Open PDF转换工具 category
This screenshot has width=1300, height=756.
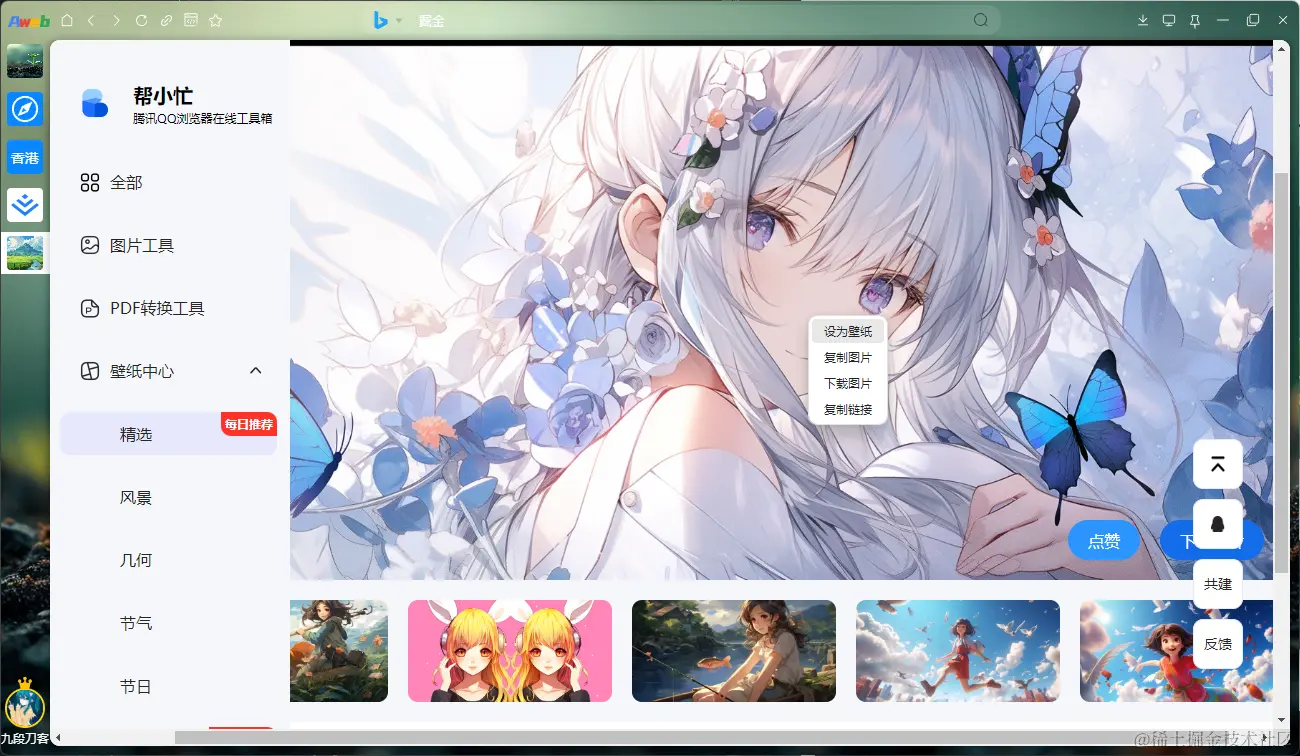(157, 309)
